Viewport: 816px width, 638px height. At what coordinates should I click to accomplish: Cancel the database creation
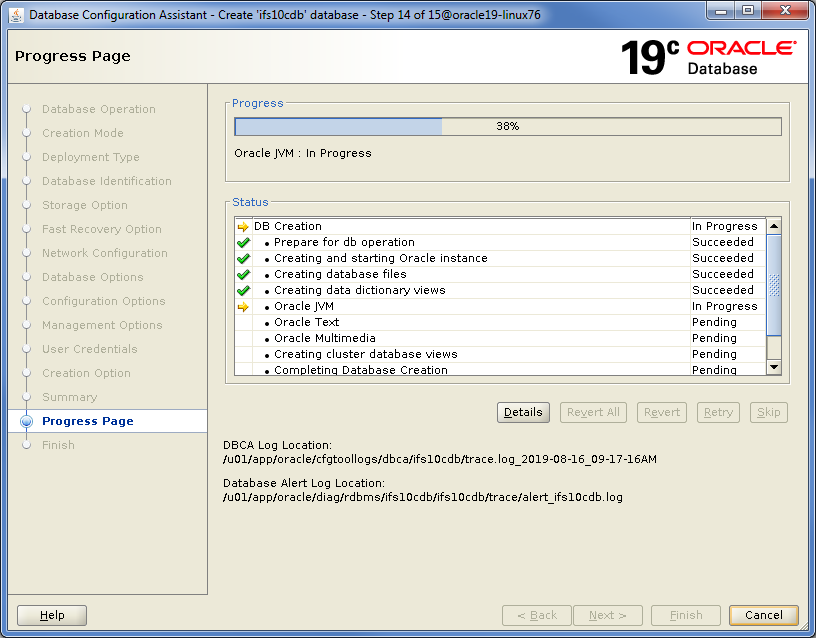point(763,615)
